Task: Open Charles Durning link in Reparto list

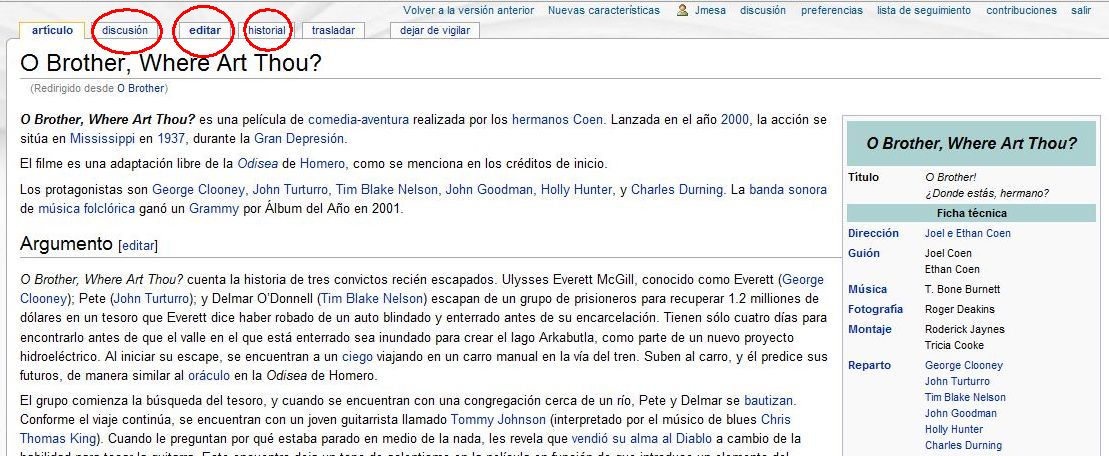Action: pos(963,445)
